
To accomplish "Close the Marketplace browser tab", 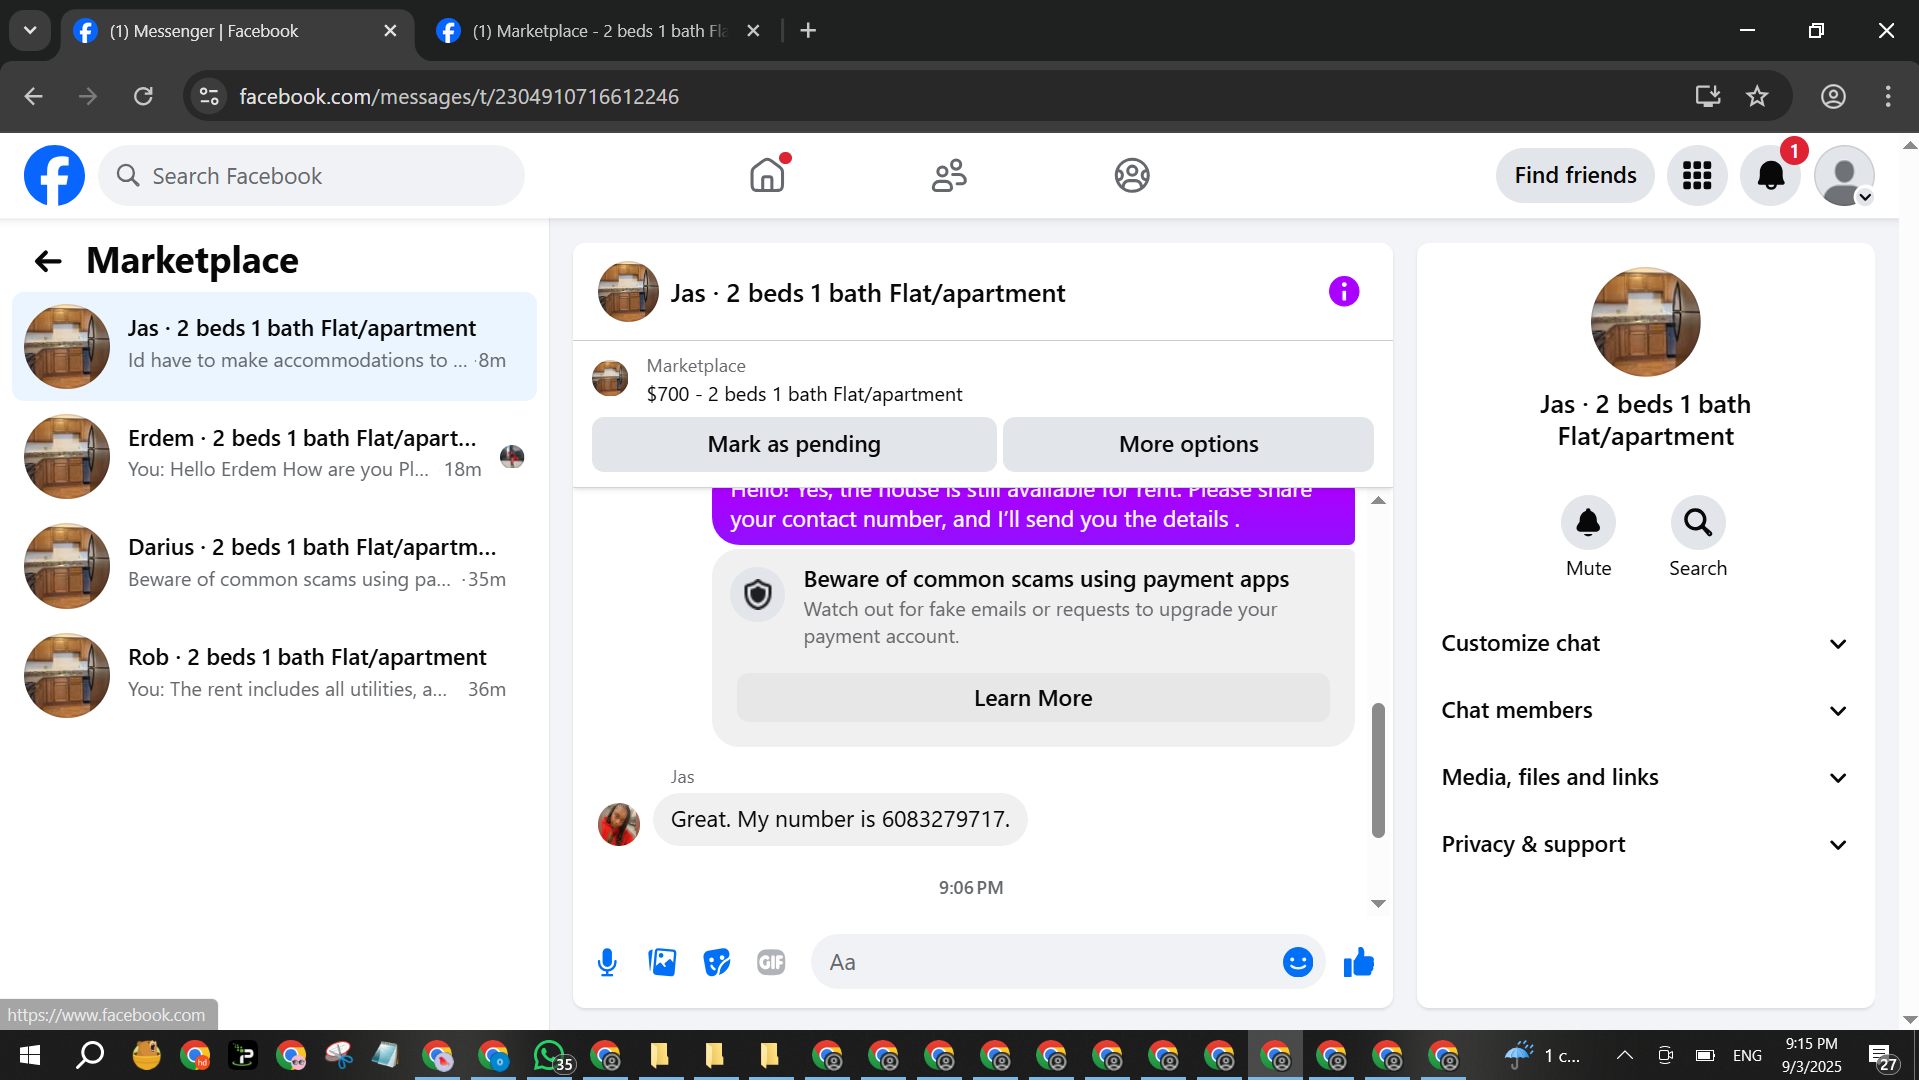I will [x=753, y=31].
